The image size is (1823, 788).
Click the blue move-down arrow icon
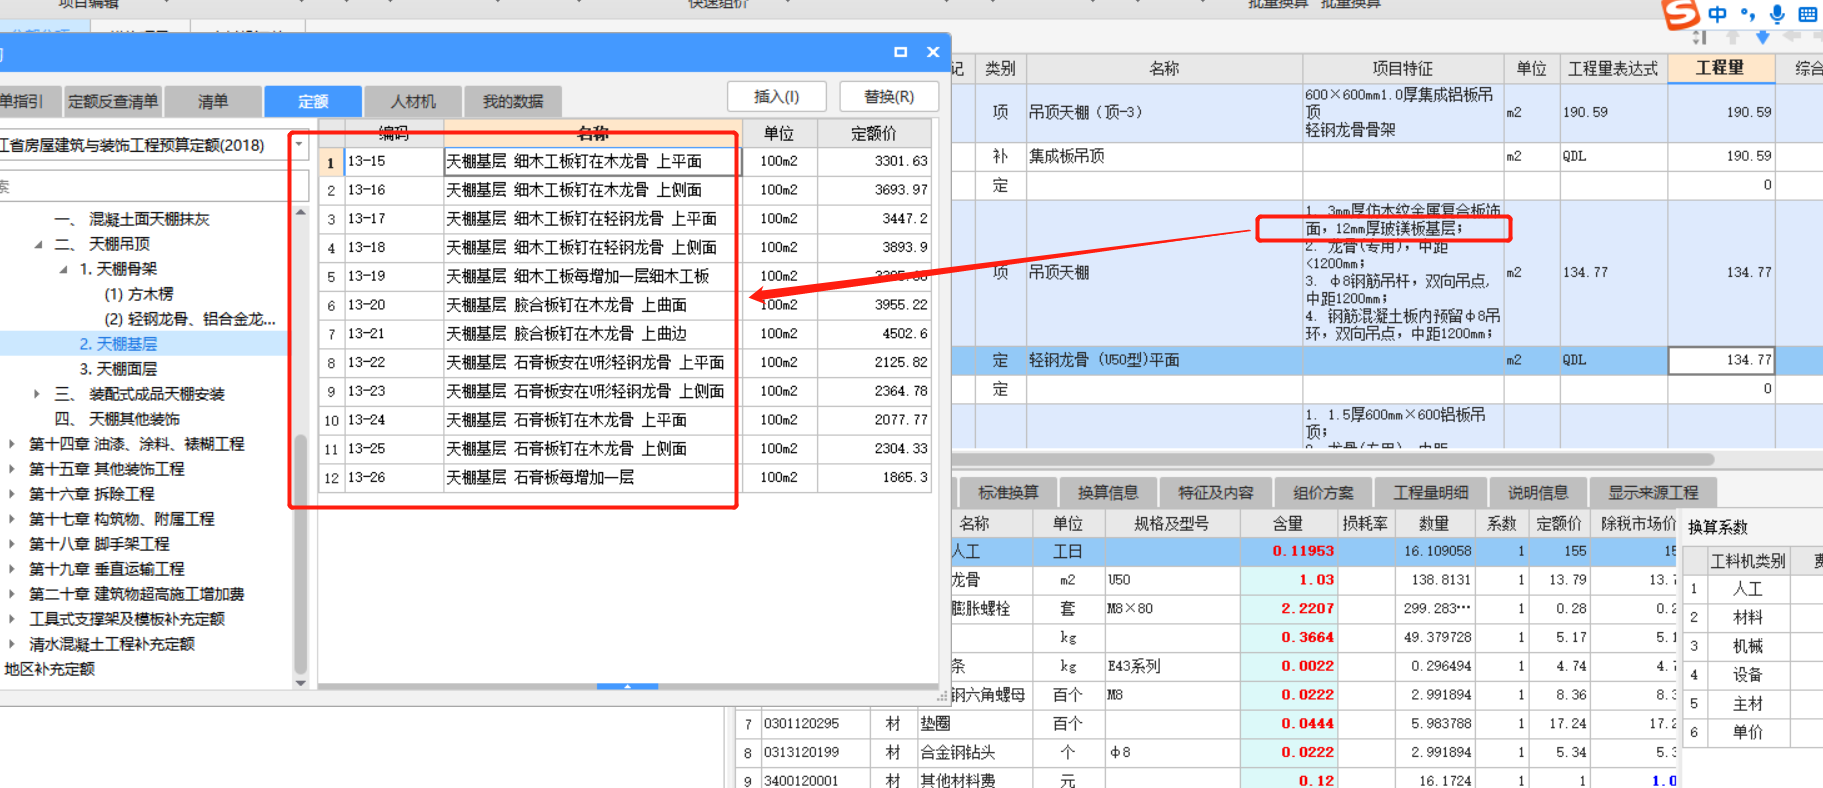click(x=1762, y=37)
